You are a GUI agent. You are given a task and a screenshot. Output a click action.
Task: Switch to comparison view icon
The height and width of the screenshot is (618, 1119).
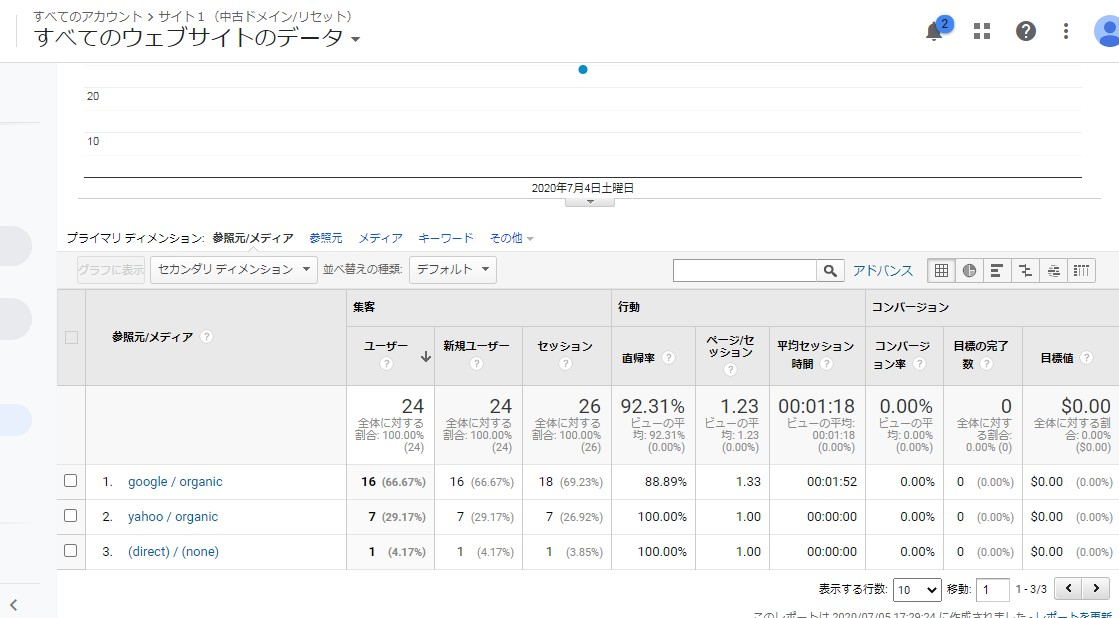pos(1025,270)
